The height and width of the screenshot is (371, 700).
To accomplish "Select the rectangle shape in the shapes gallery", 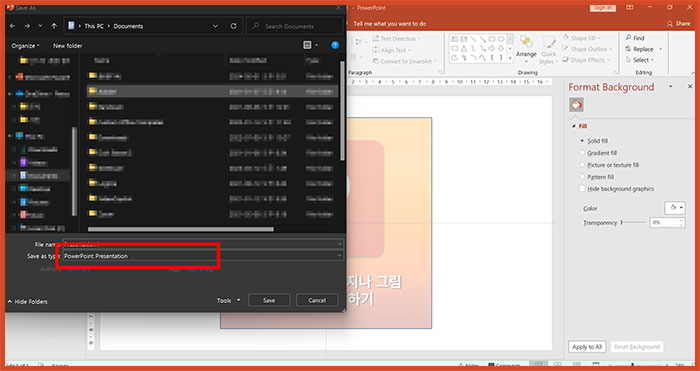I will pyautogui.click(x=492, y=39).
